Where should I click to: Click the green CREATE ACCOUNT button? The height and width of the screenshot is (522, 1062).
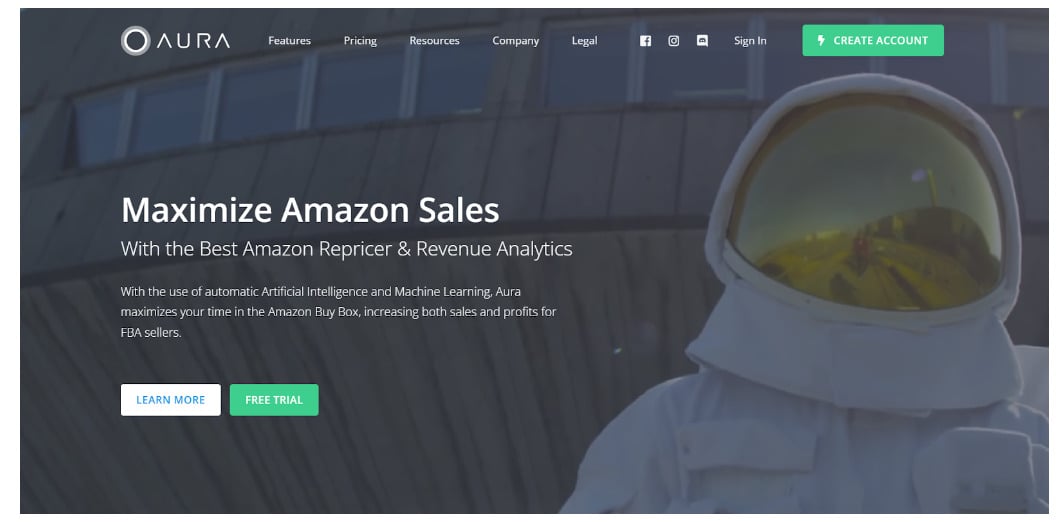tap(873, 41)
